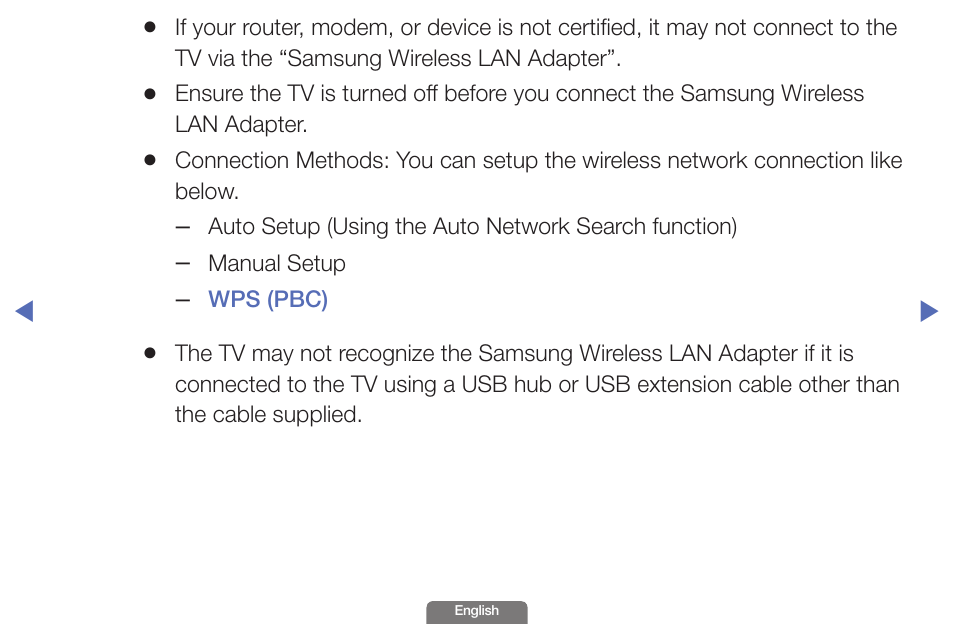Click the 'Ensure the TV is turned off' note
Screen dimensions: 954x624
click(519, 109)
